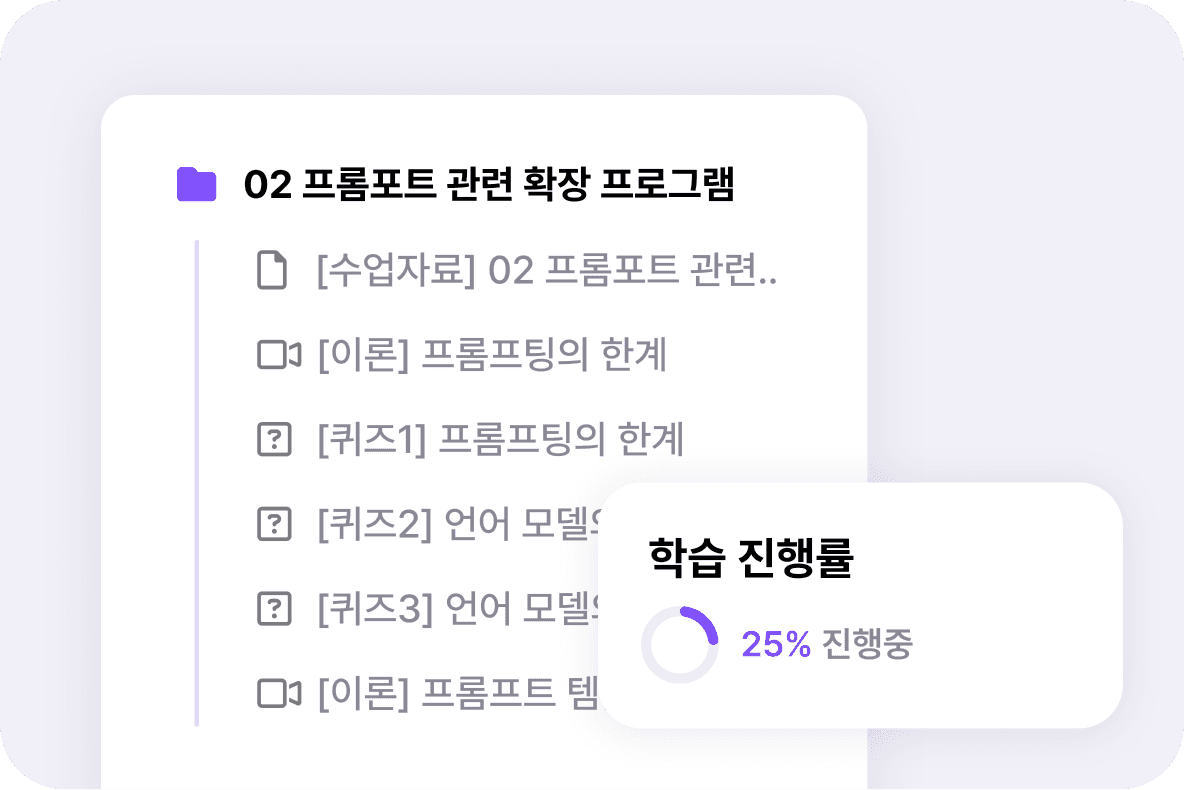This screenshot has width=1184, height=790.
Task: Click the question-mark icon beside [퀴즈2]
Action: 274,523
